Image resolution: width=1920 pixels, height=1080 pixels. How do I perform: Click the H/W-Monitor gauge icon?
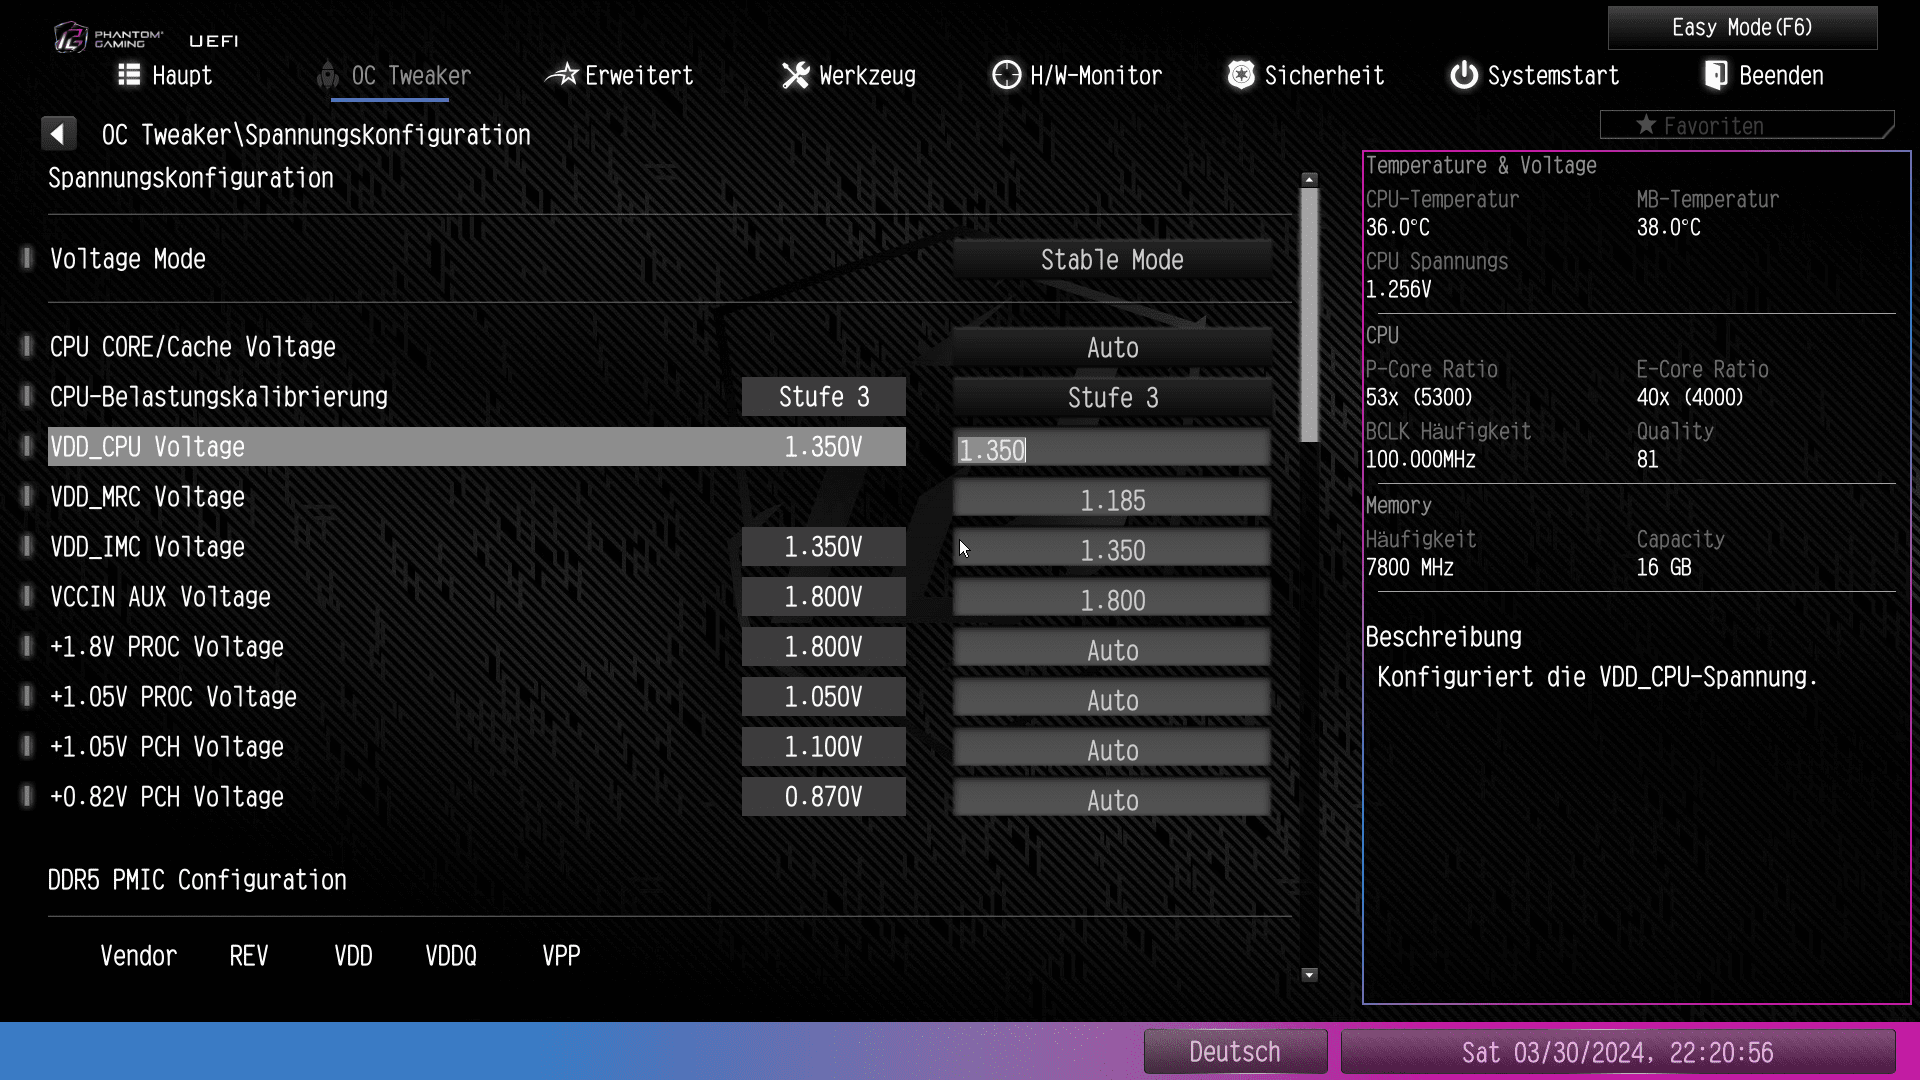click(1006, 75)
